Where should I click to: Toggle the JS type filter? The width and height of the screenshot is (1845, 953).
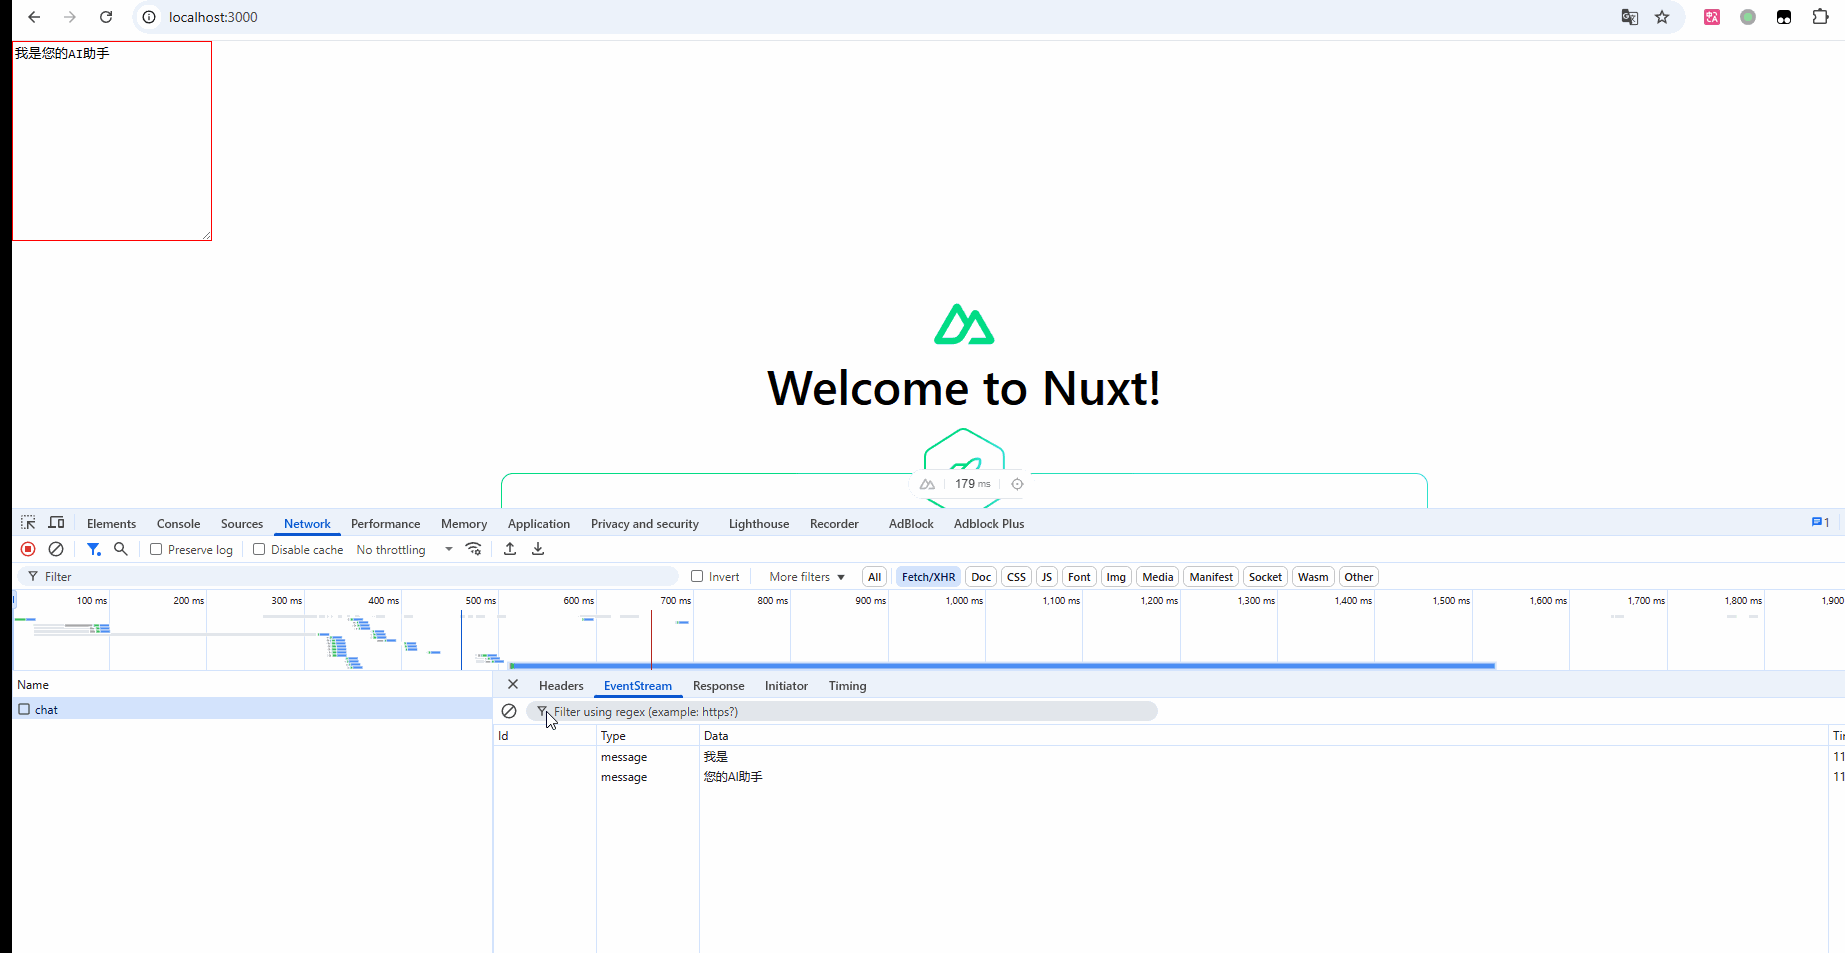coord(1047,577)
